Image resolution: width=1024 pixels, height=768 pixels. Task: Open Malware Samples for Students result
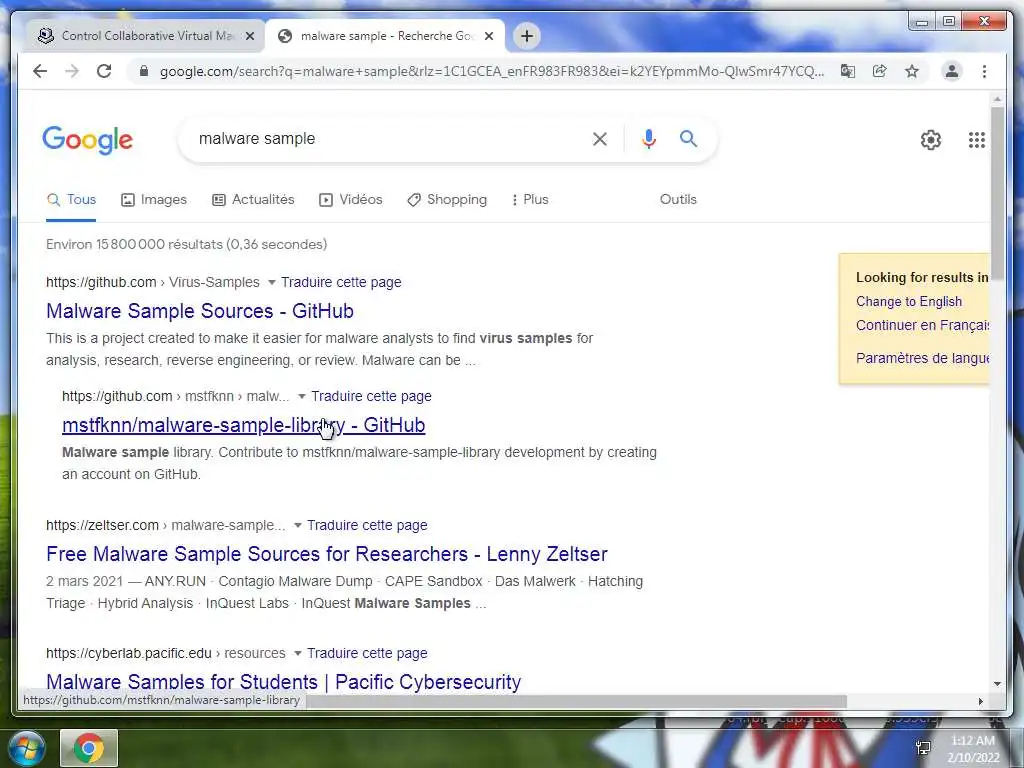point(283,682)
